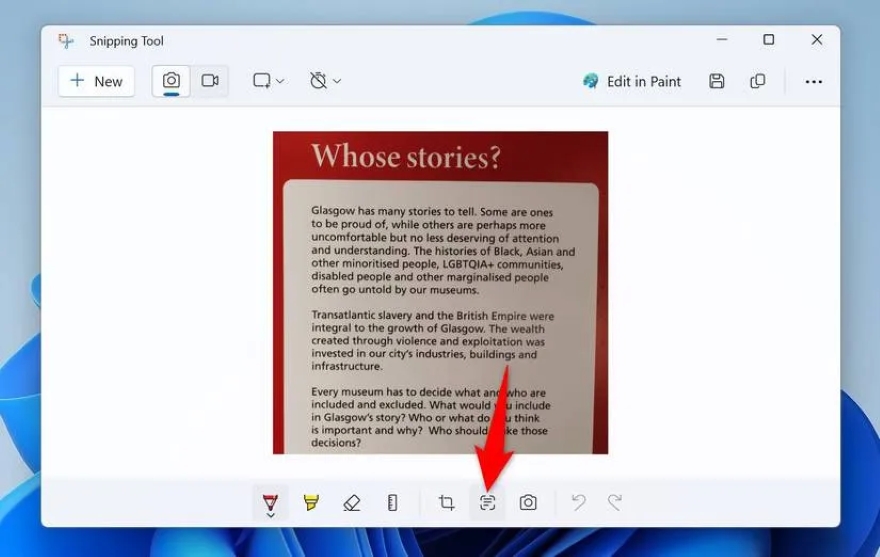Click the camera icon in bottom toolbar

528,503
